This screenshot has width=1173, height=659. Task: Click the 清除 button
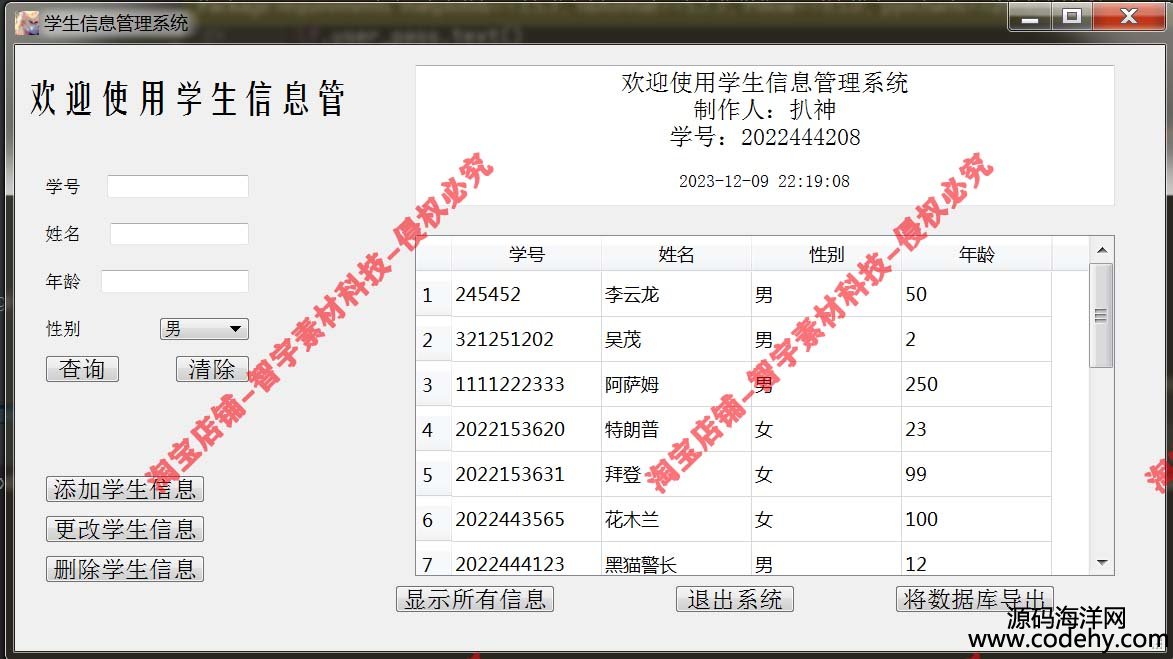(212, 369)
